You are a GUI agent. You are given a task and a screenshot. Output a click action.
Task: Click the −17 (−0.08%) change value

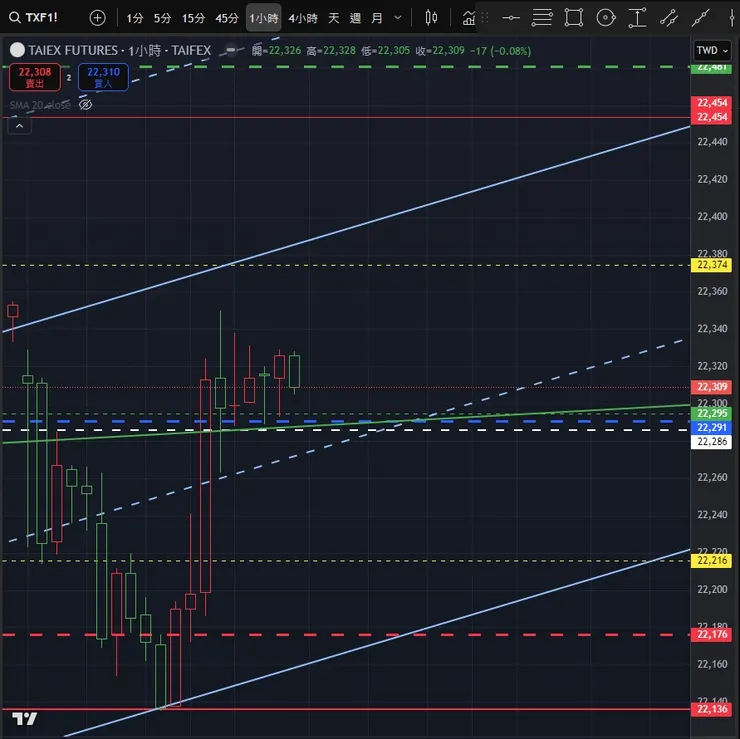(501, 51)
